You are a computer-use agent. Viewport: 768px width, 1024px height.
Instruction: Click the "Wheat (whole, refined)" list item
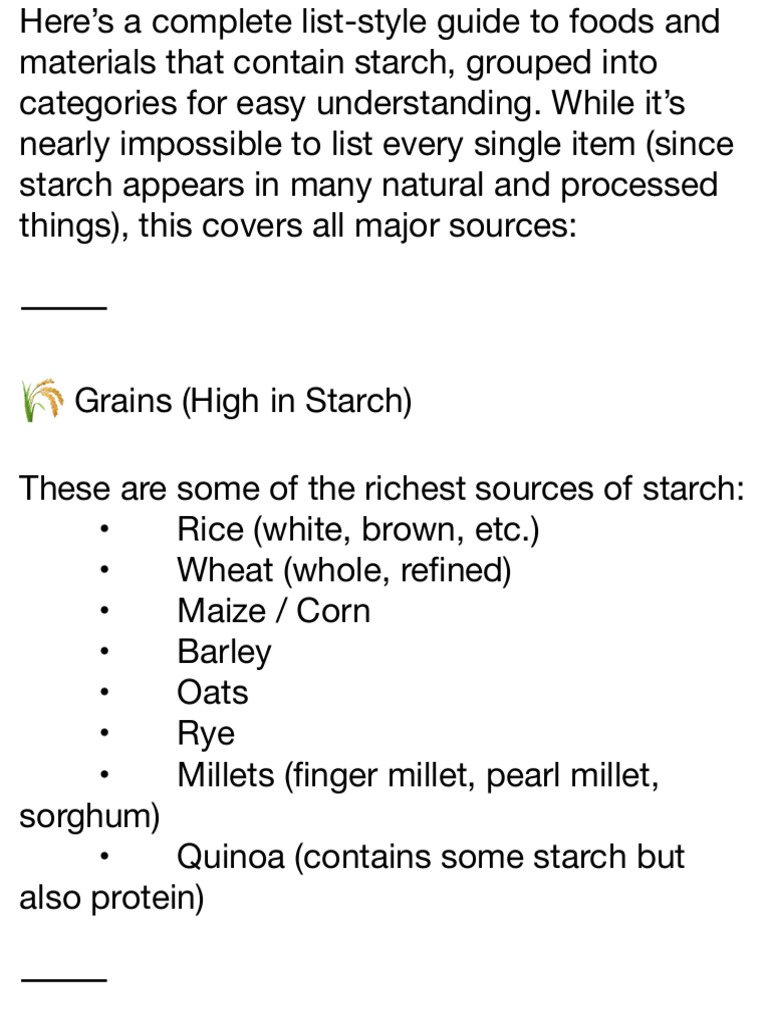[x=344, y=570]
